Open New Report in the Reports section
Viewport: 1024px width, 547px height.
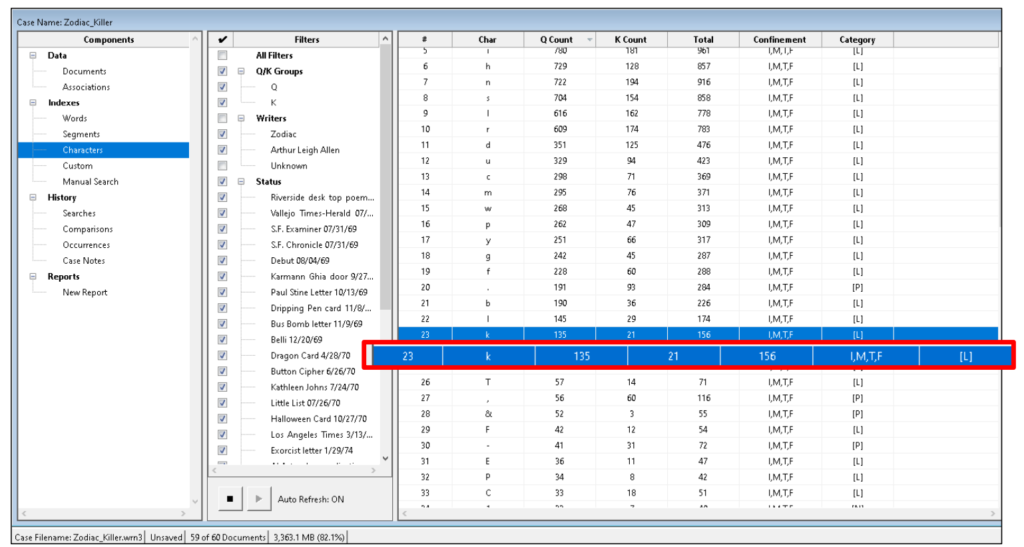[85, 292]
